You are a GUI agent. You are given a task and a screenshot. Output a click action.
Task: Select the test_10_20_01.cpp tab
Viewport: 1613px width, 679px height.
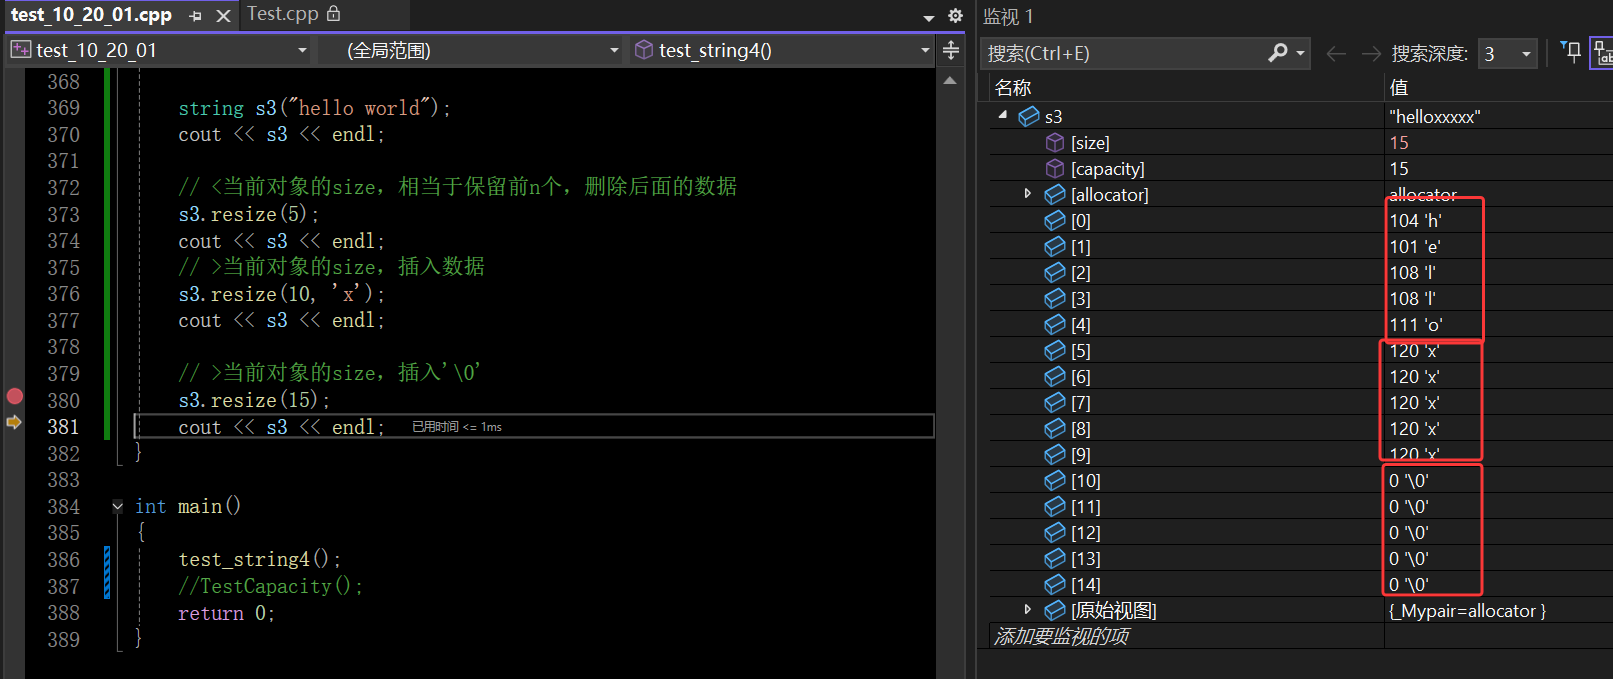pos(91,15)
